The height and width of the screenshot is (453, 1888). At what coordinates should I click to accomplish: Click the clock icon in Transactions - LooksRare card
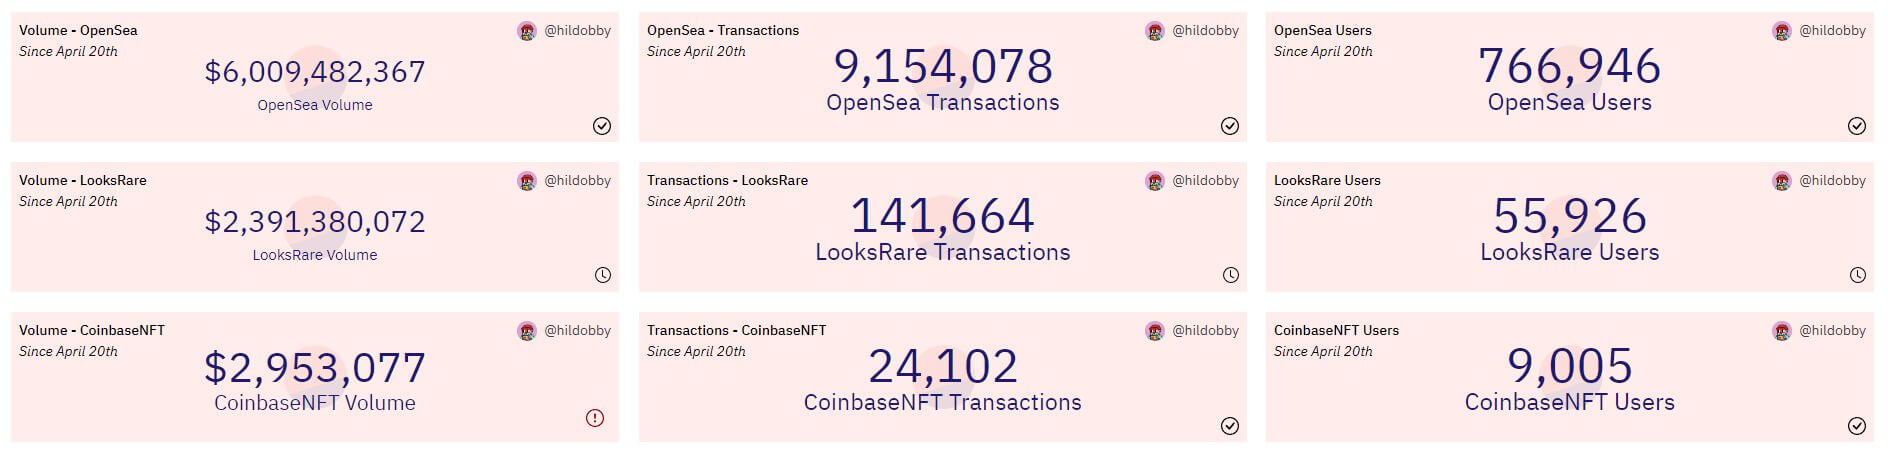tap(1231, 275)
